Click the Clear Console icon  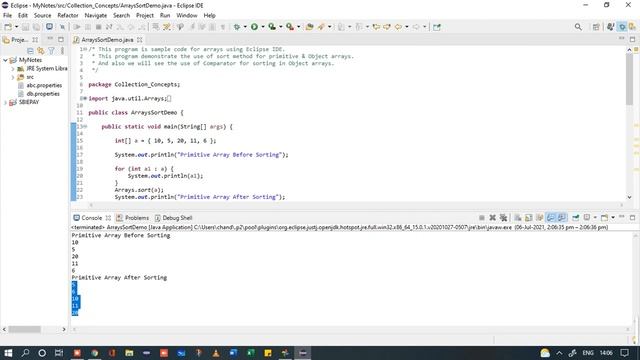[x=518, y=218]
